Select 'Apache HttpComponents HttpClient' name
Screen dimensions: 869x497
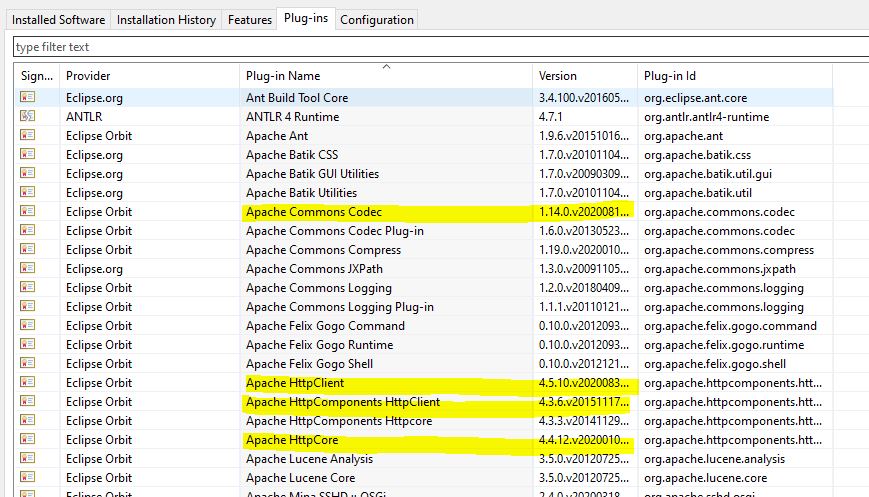pos(343,402)
